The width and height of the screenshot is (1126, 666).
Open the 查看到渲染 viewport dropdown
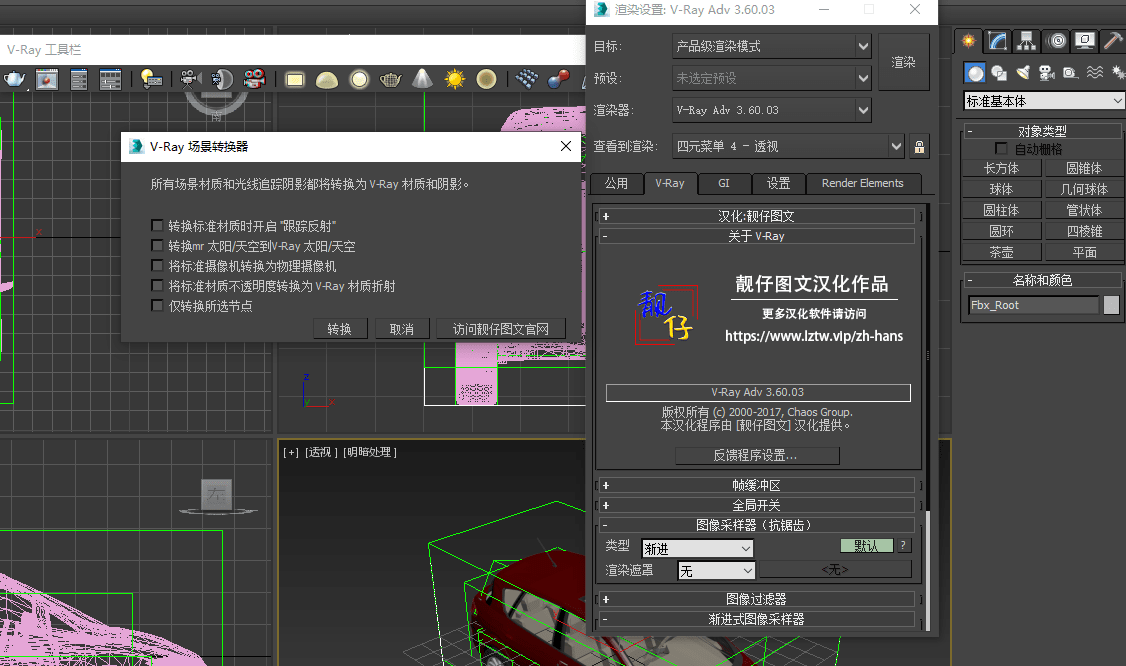point(788,147)
